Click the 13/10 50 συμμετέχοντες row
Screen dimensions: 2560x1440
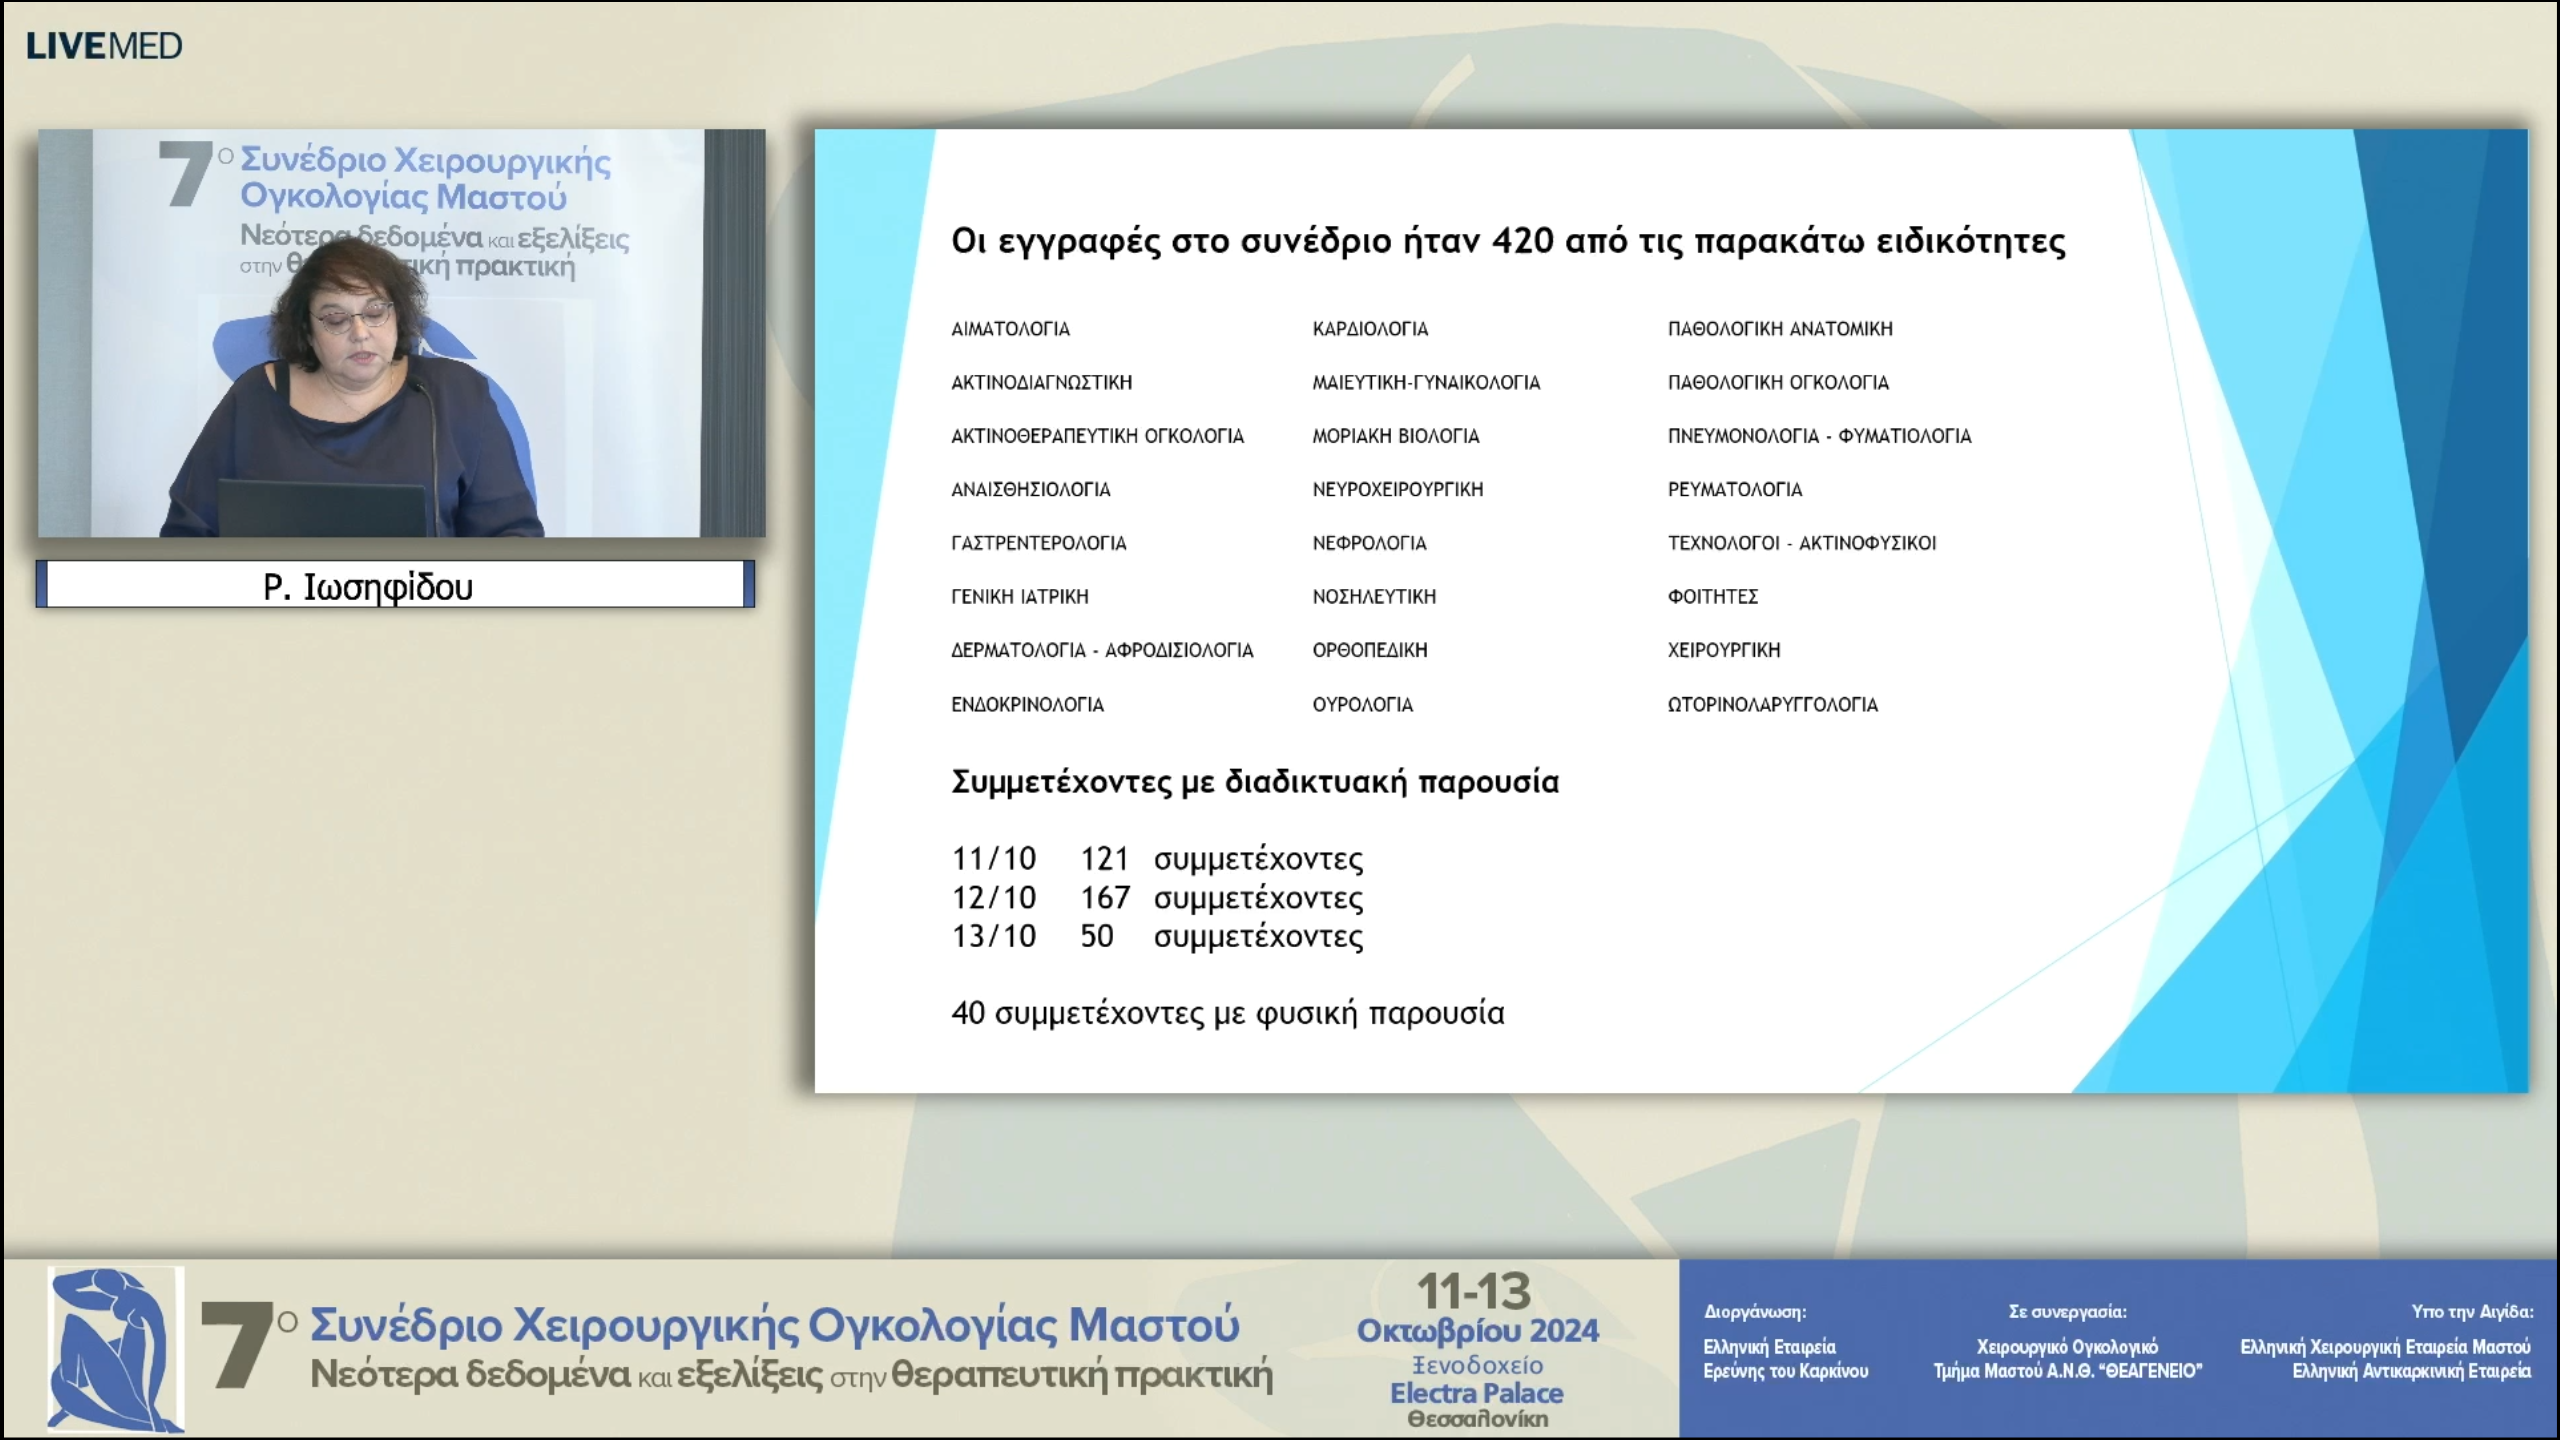(x=1157, y=936)
